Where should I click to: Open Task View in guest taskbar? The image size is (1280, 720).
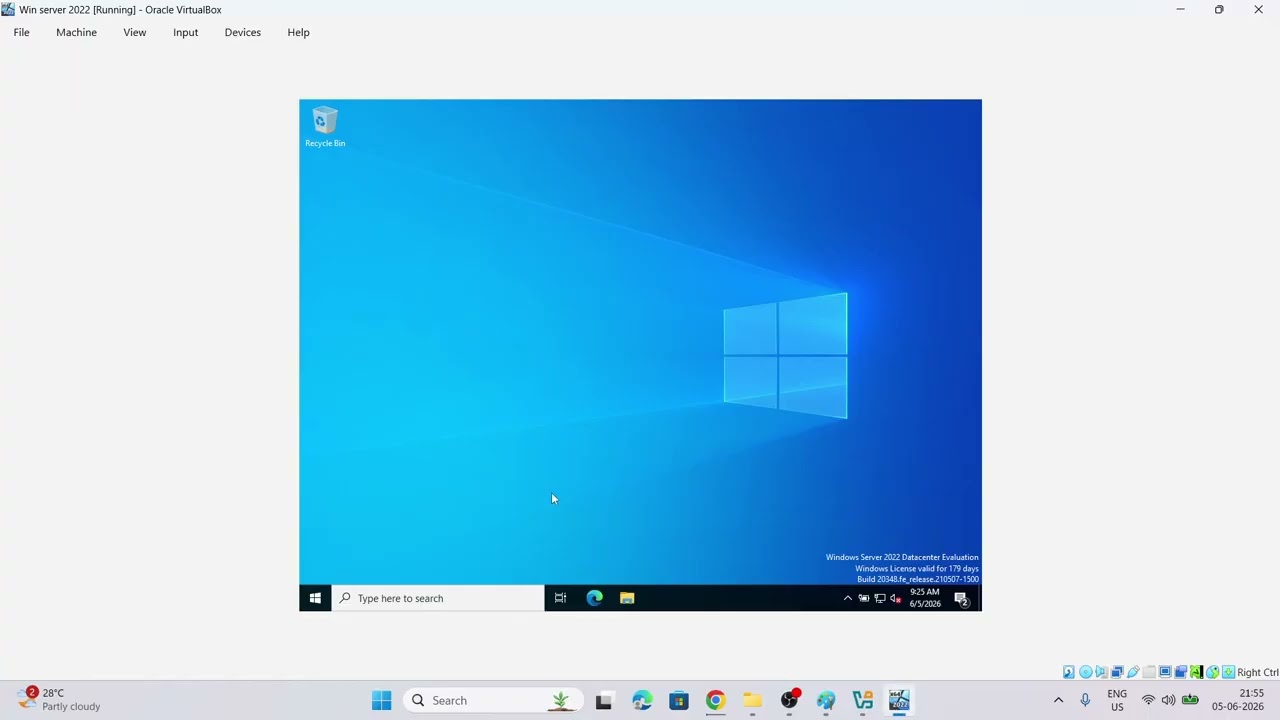pyautogui.click(x=560, y=598)
